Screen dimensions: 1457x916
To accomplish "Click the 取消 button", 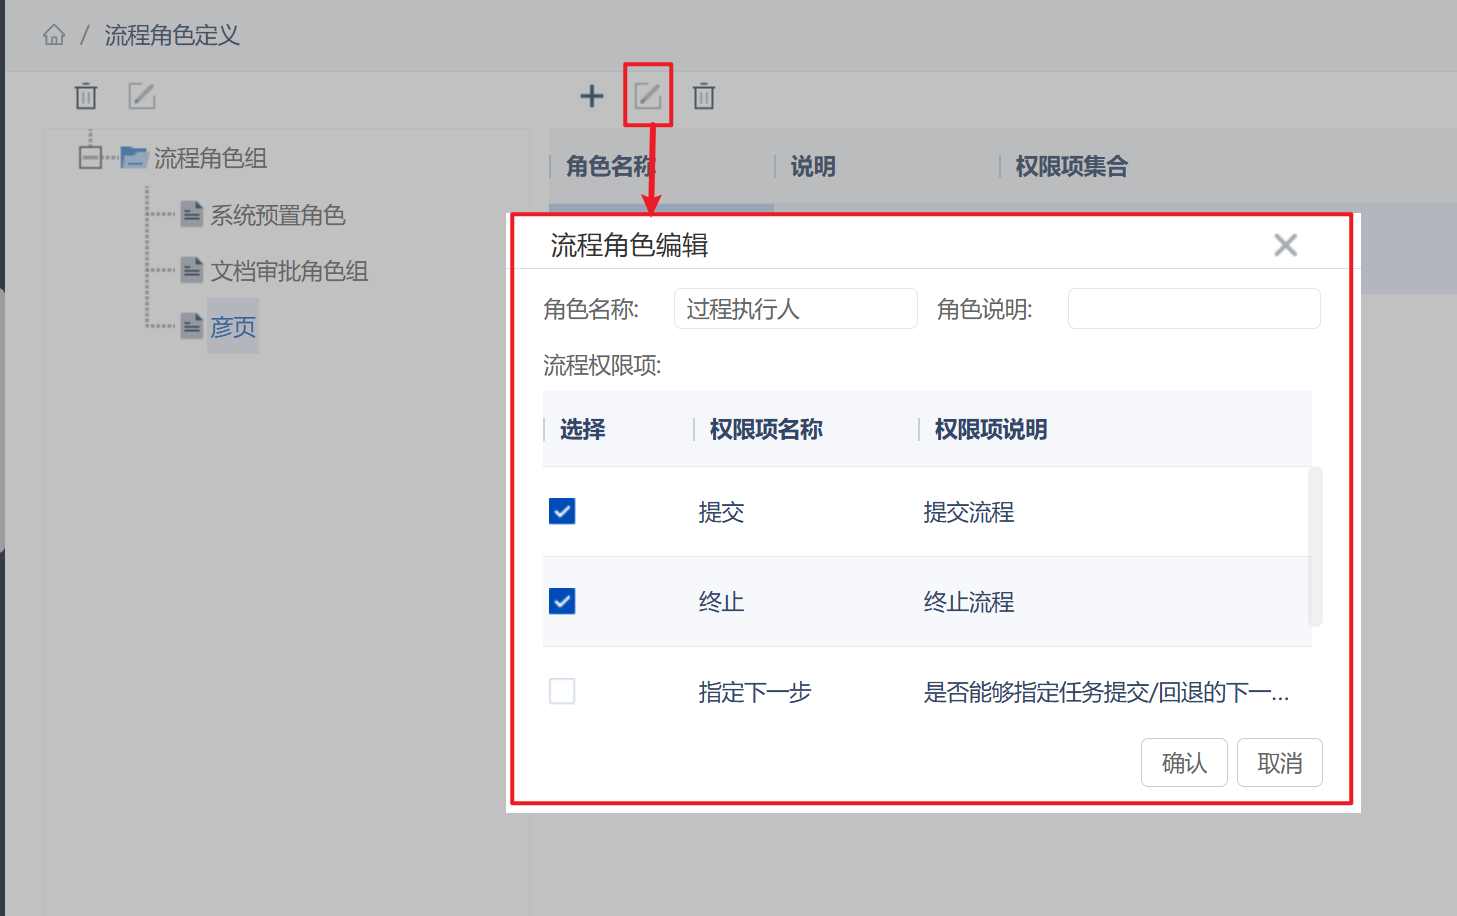I will (x=1280, y=763).
